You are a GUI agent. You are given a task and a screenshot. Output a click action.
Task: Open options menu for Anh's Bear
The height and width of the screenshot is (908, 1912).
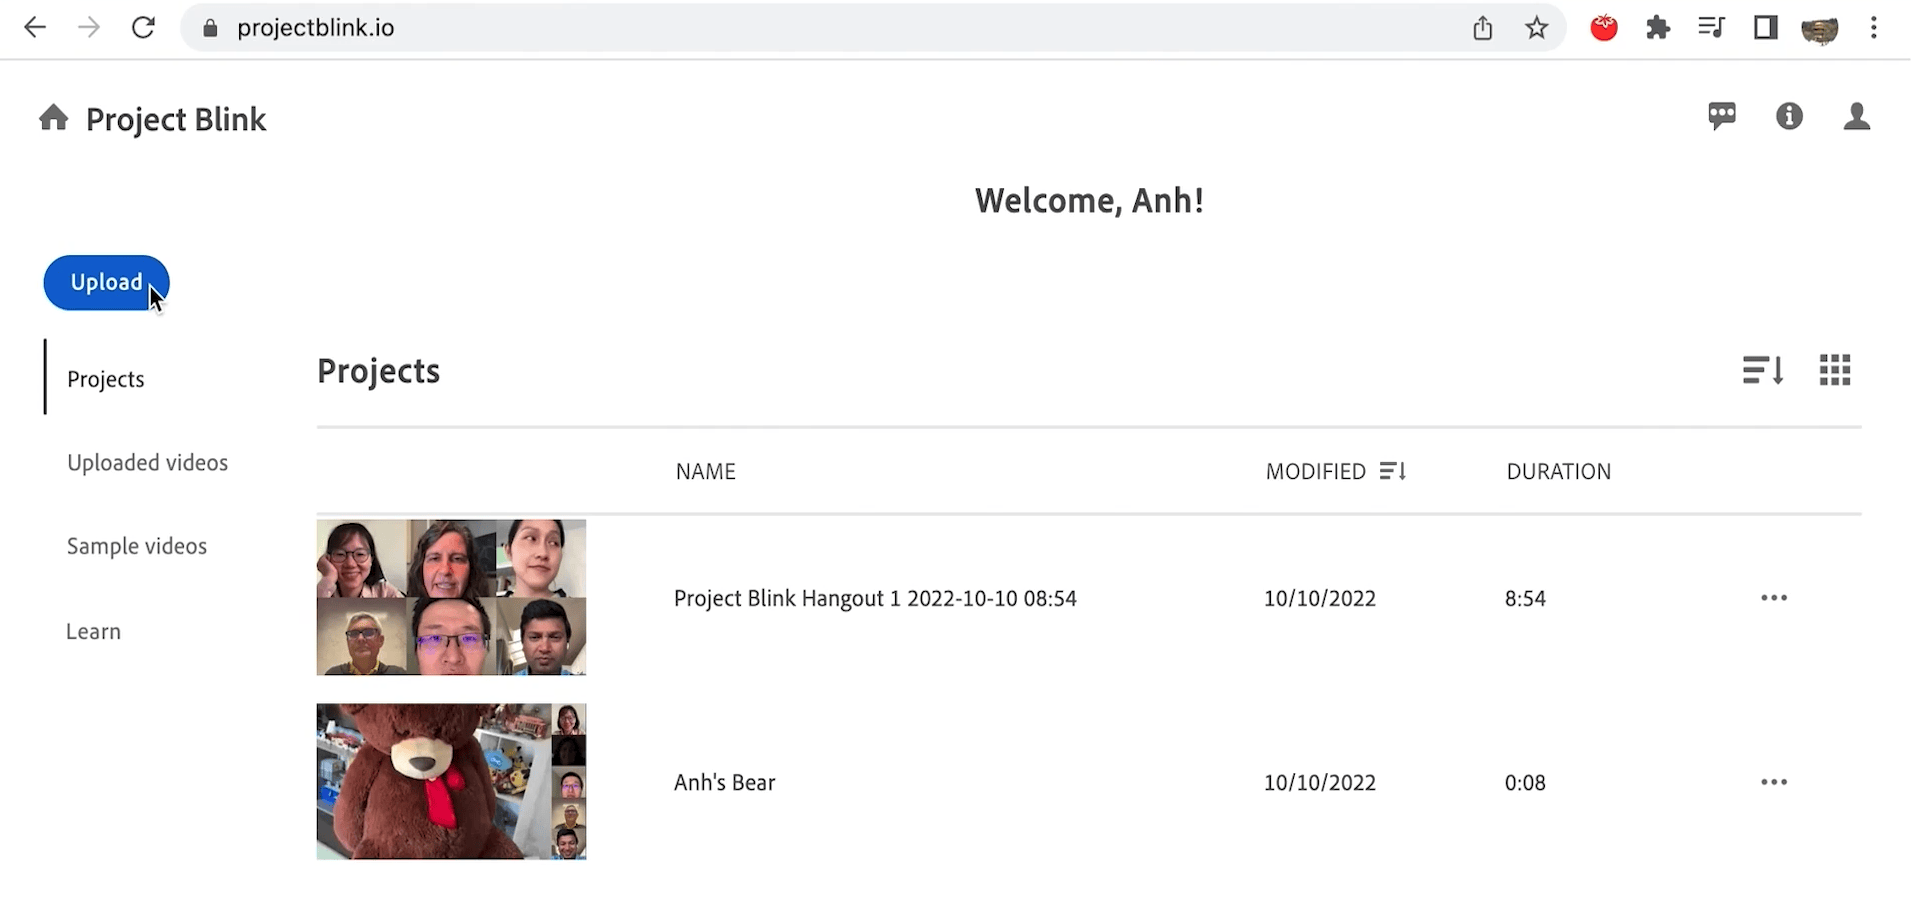point(1773,782)
